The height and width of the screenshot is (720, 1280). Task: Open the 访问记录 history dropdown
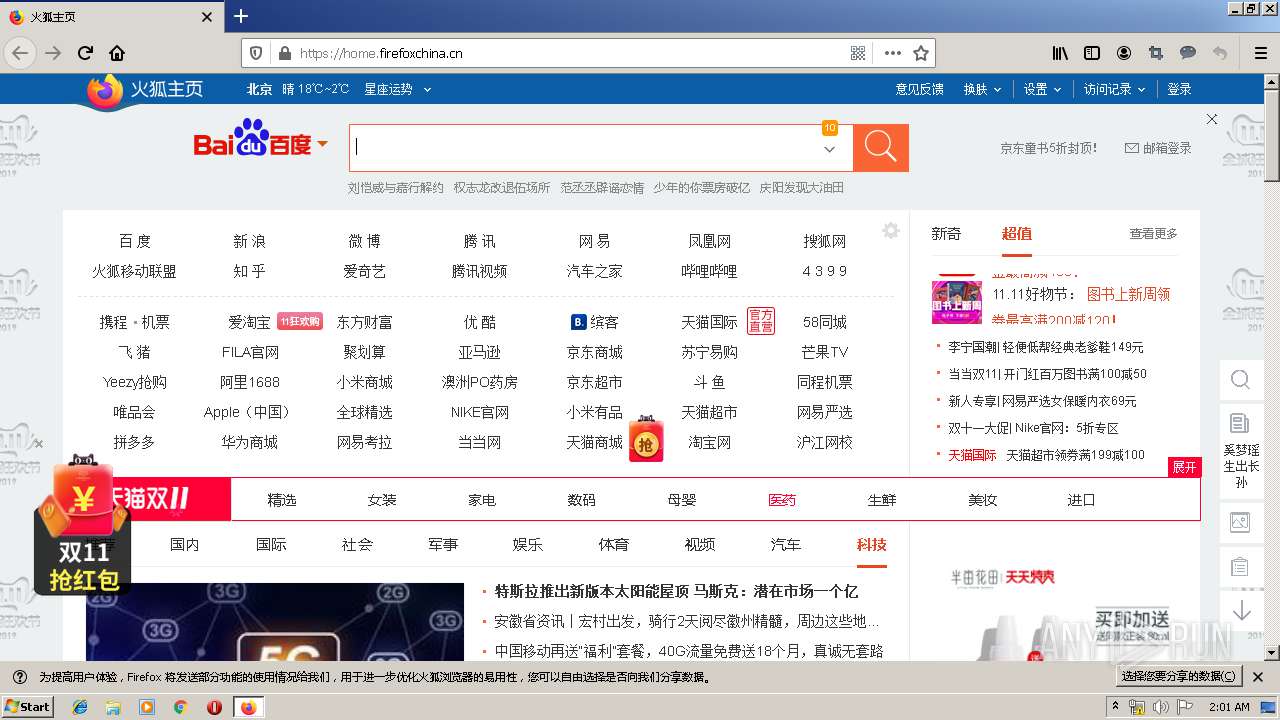(x=1114, y=89)
